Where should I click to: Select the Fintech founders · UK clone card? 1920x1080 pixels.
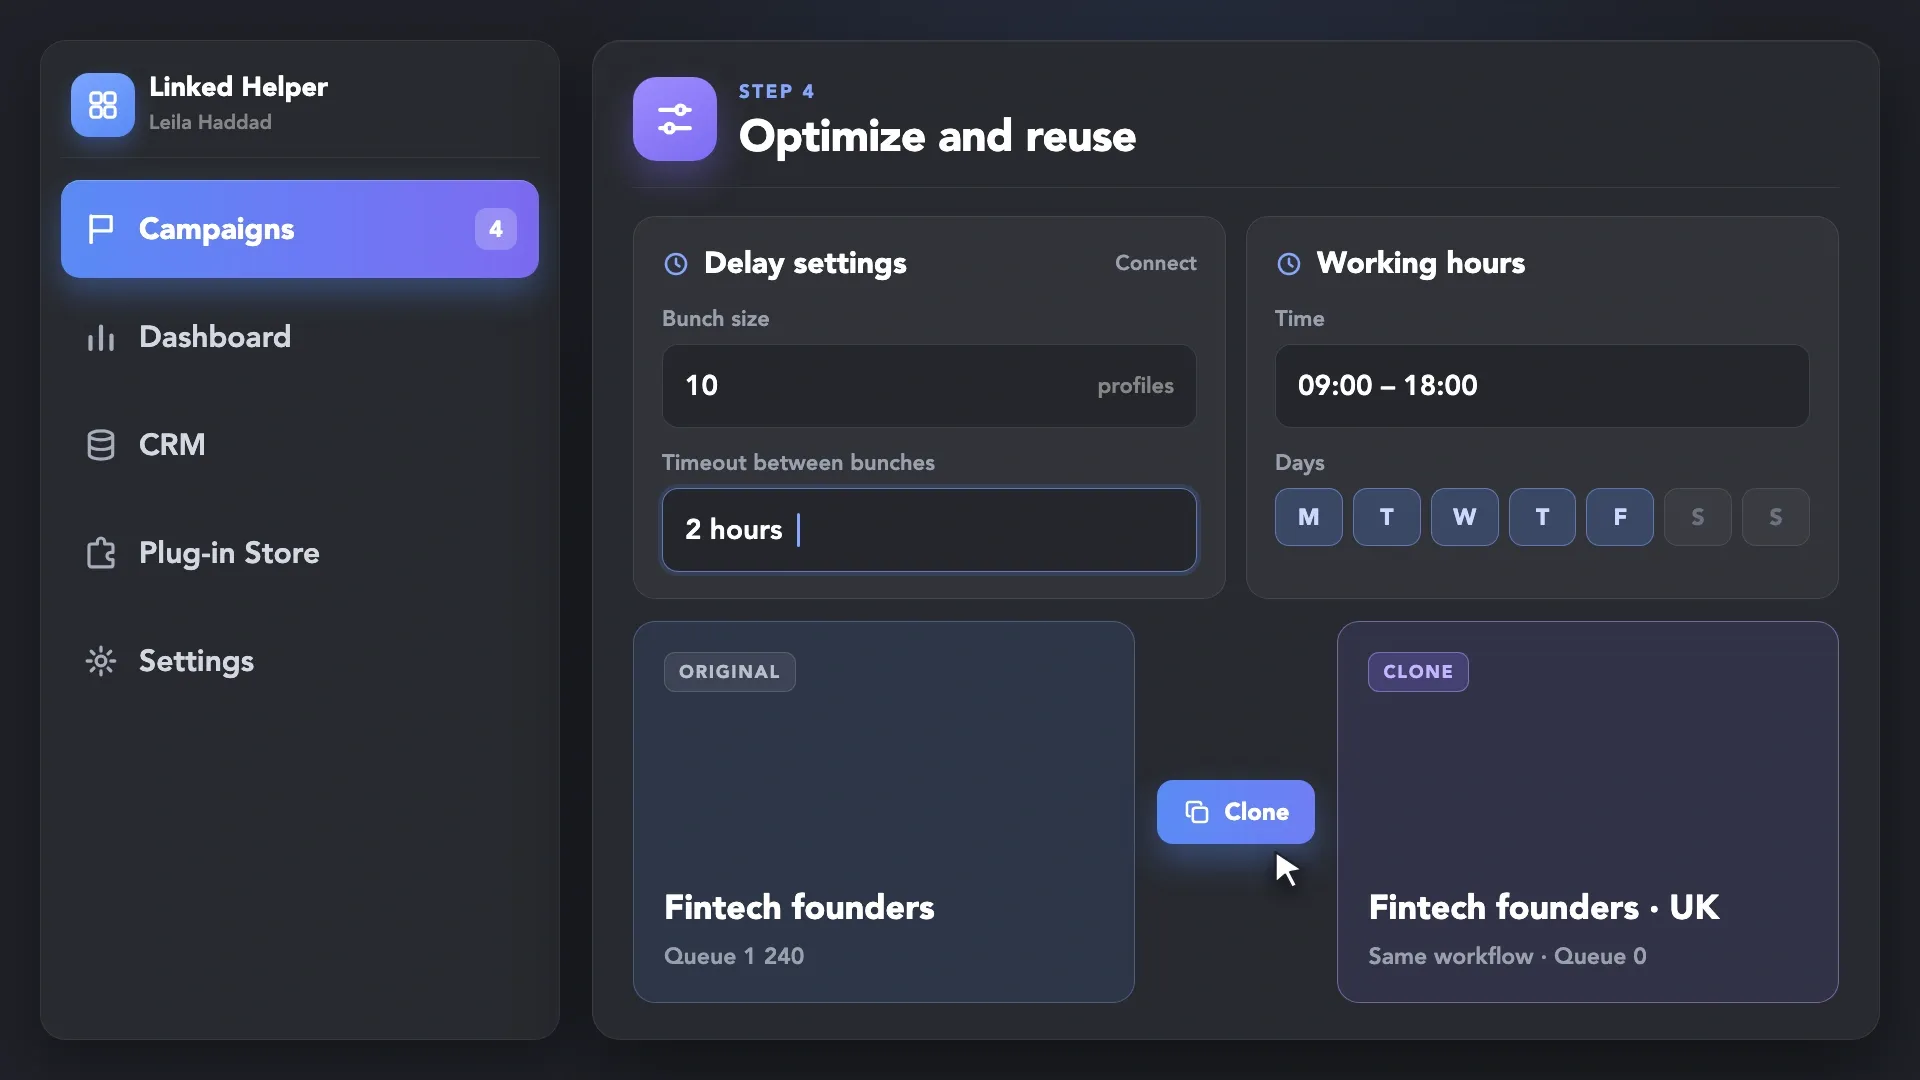[x=1588, y=812]
